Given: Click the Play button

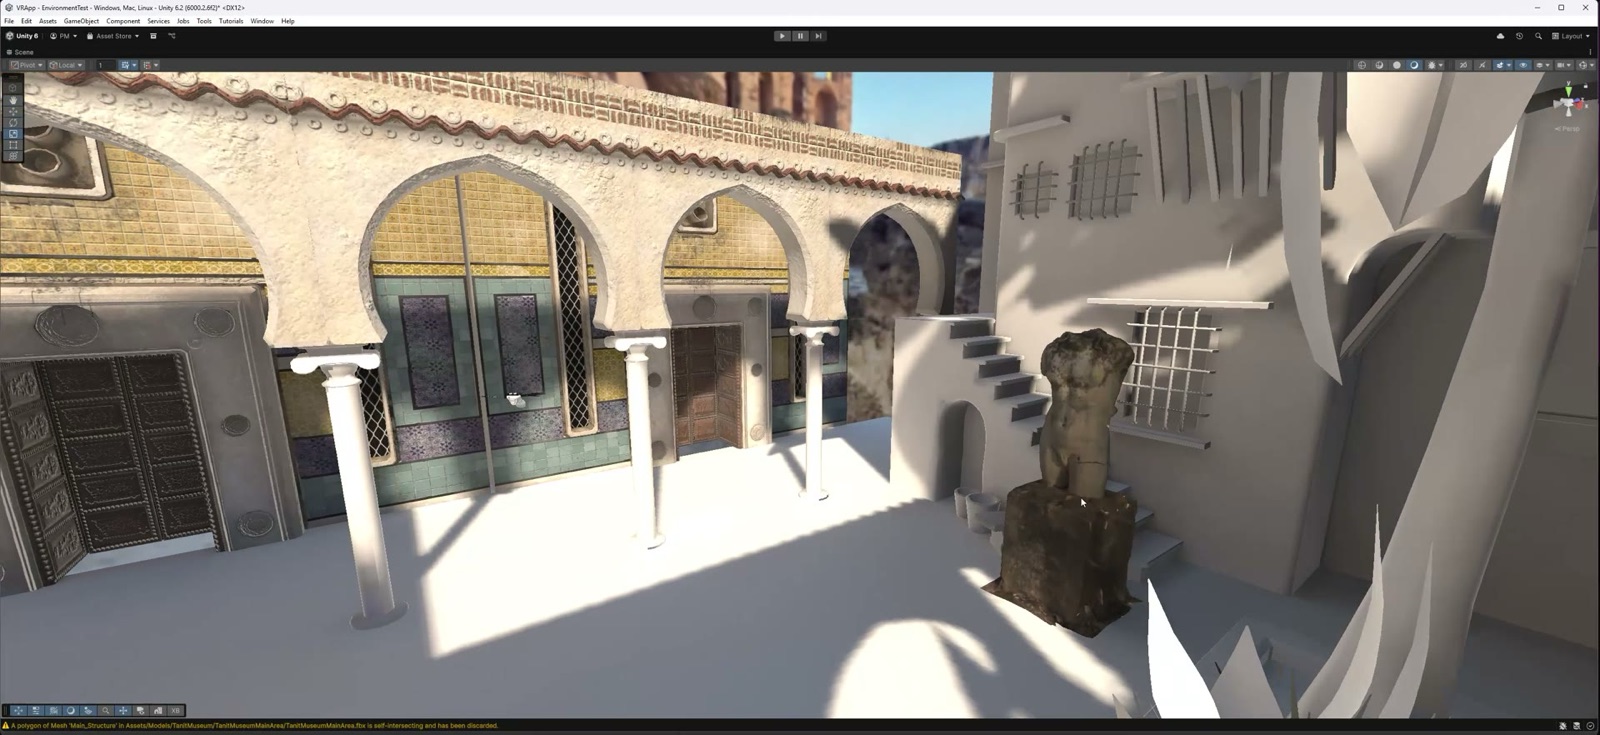Looking at the screenshot, I should click(x=782, y=36).
